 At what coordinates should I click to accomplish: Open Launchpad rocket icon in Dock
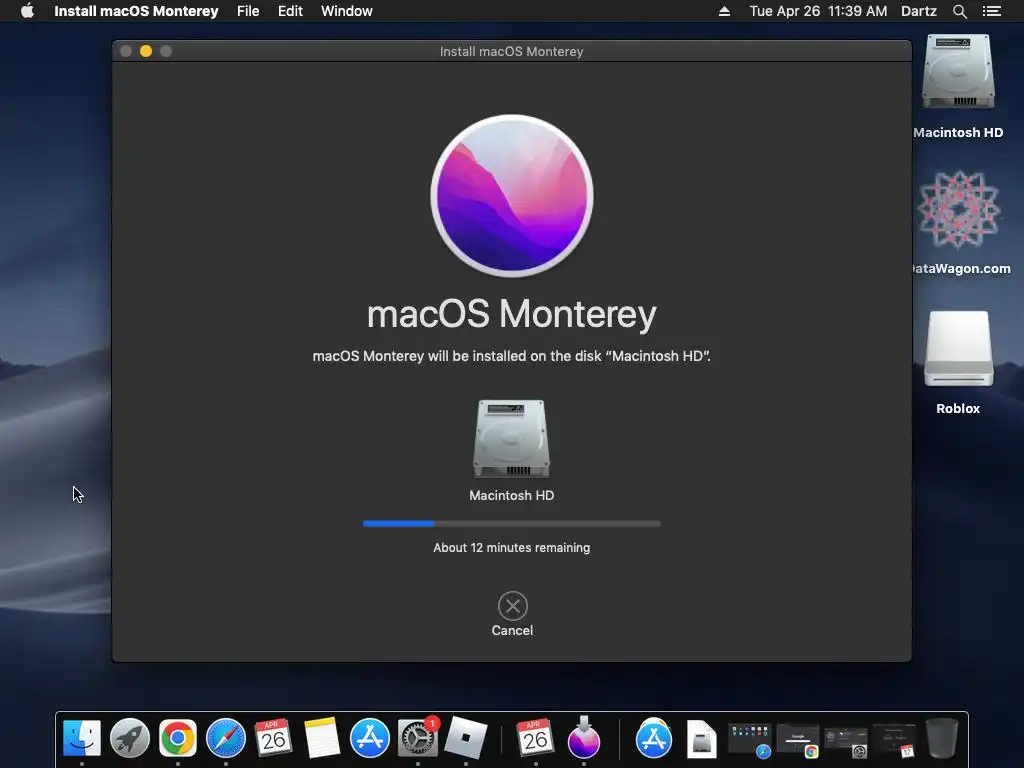[x=129, y=739]
